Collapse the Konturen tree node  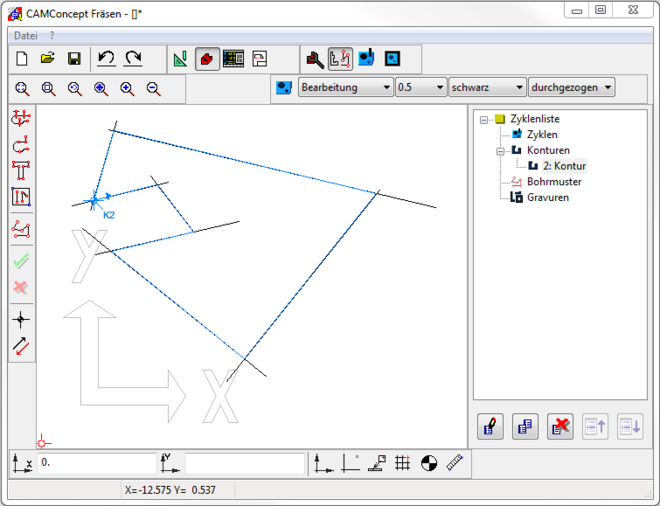(500, 150)
